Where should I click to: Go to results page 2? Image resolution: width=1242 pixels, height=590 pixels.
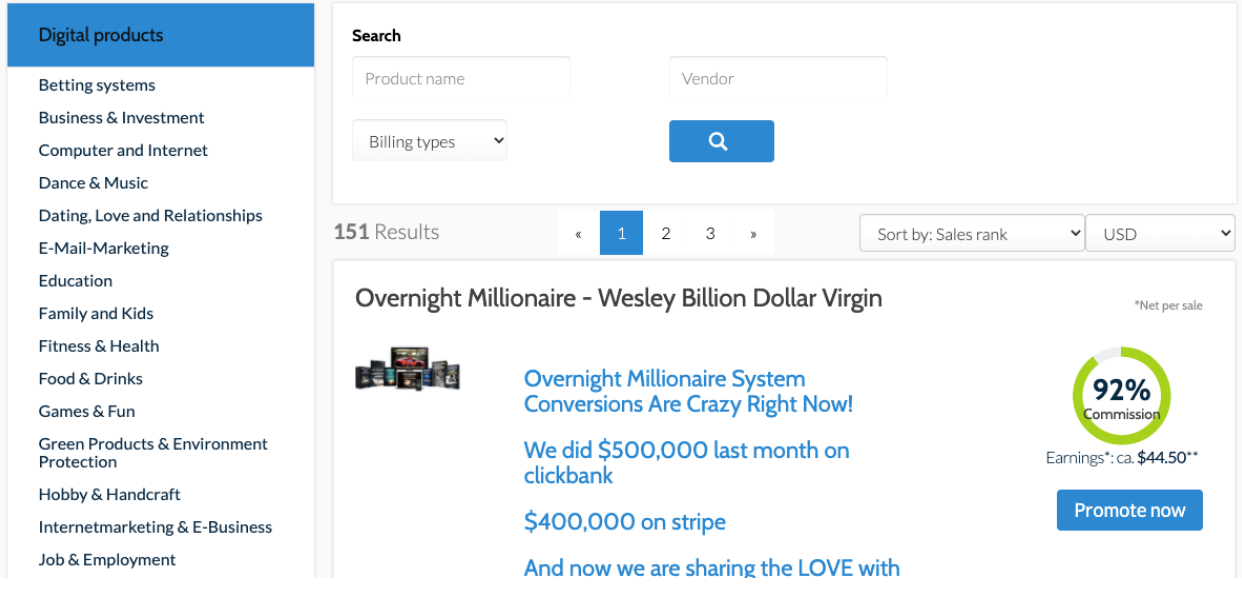click(665, 234)
